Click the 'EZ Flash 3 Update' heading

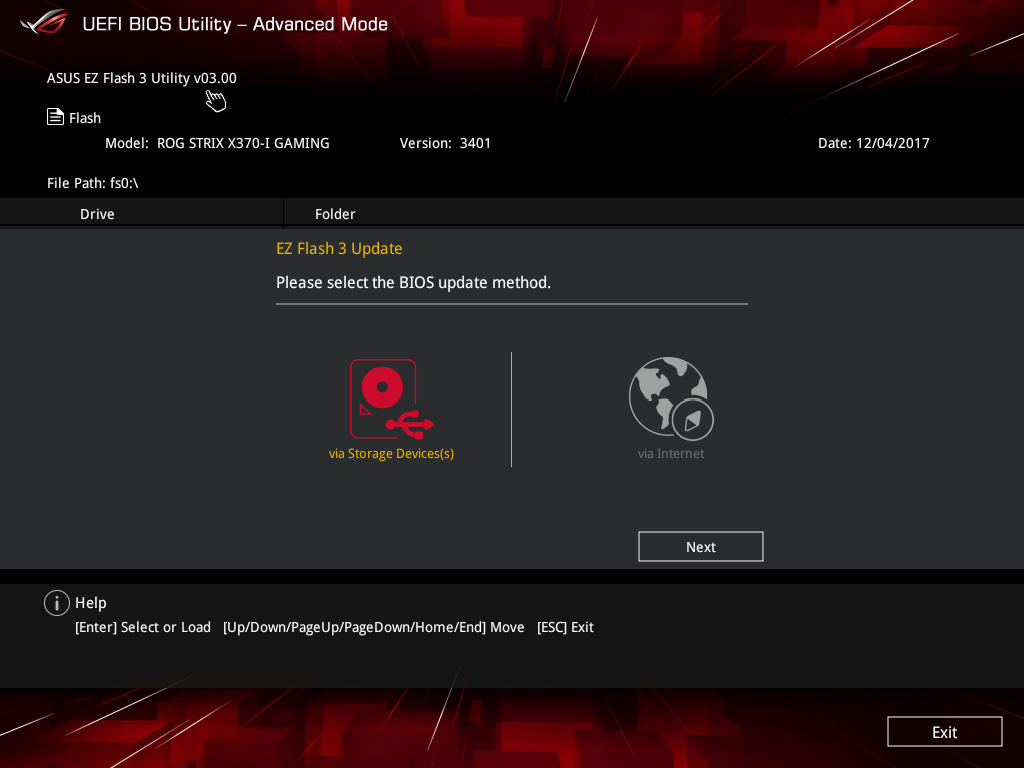(339, 249)
